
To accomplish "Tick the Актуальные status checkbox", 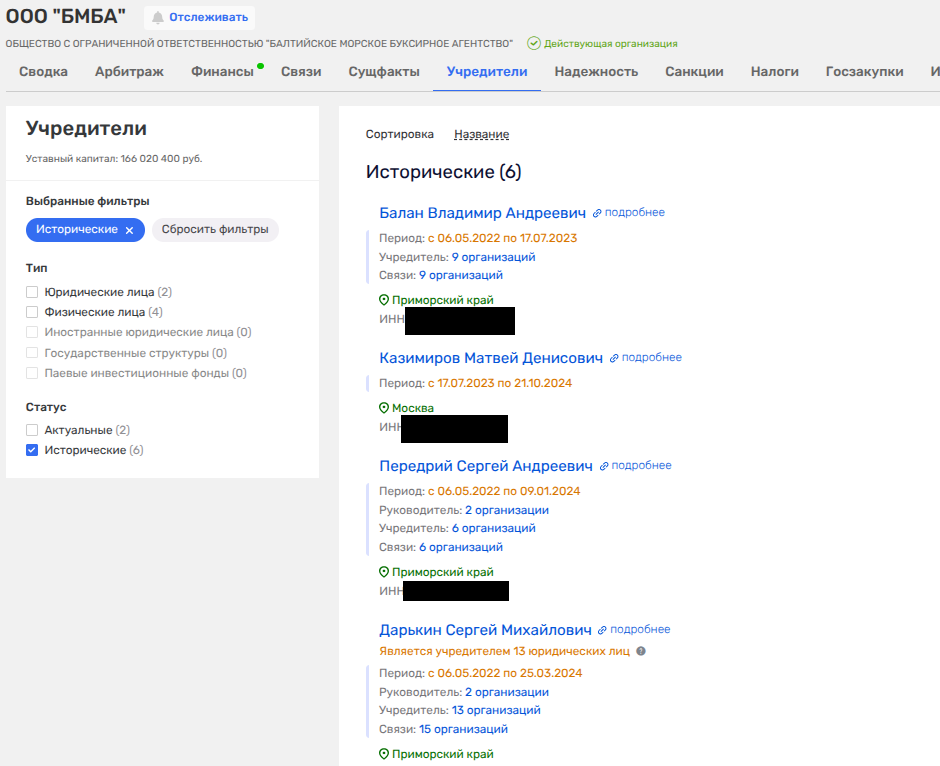I will coord(32,430).
